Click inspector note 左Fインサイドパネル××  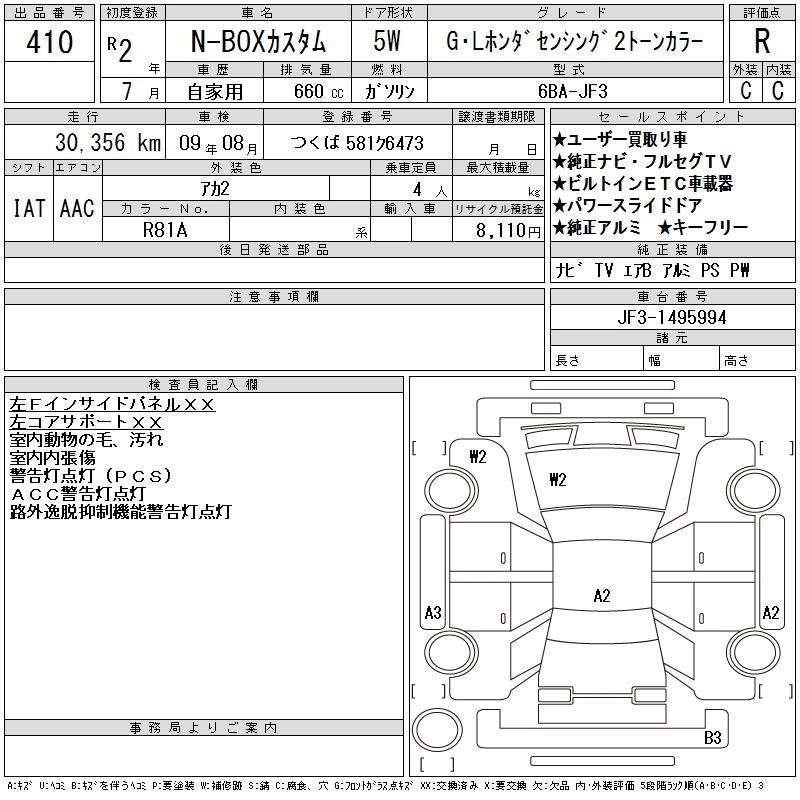coord(112,404)
